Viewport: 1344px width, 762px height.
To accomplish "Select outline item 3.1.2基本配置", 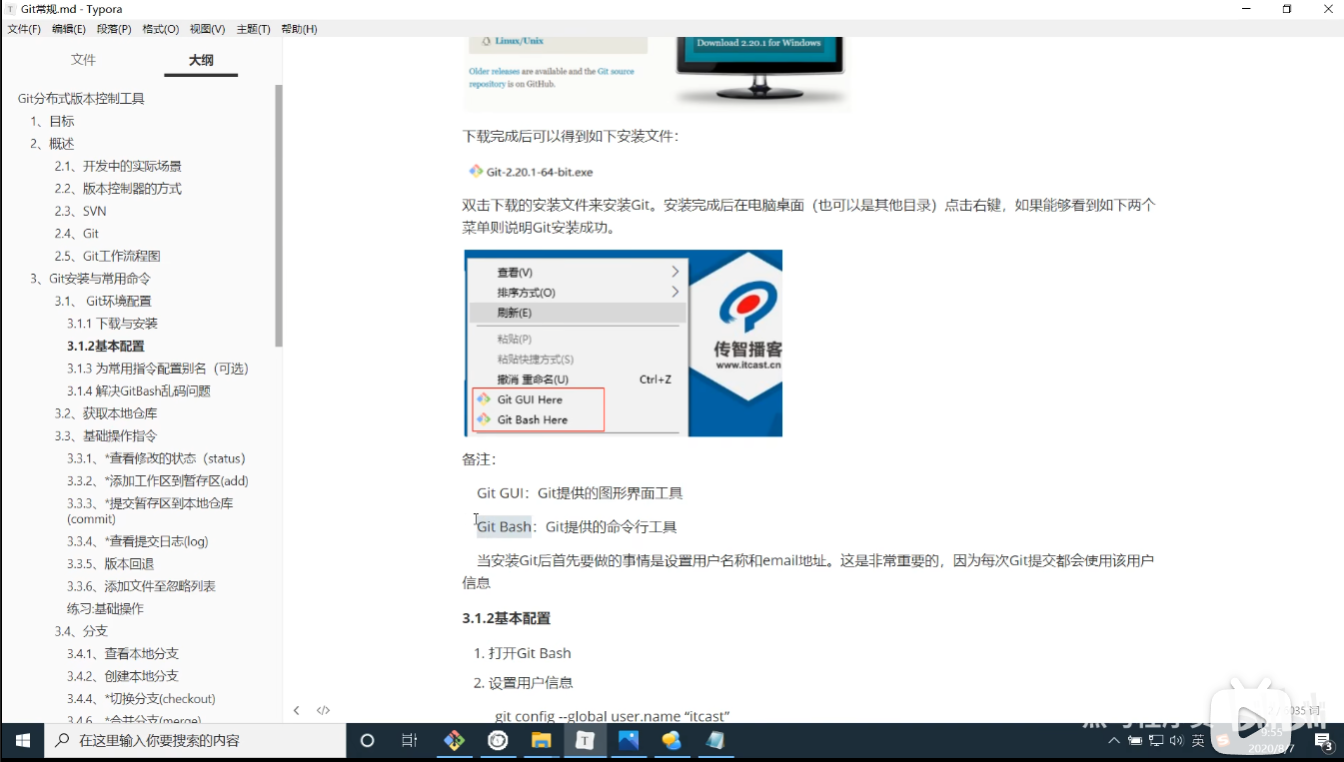I will pyautogui.click(x=105, y=346).
